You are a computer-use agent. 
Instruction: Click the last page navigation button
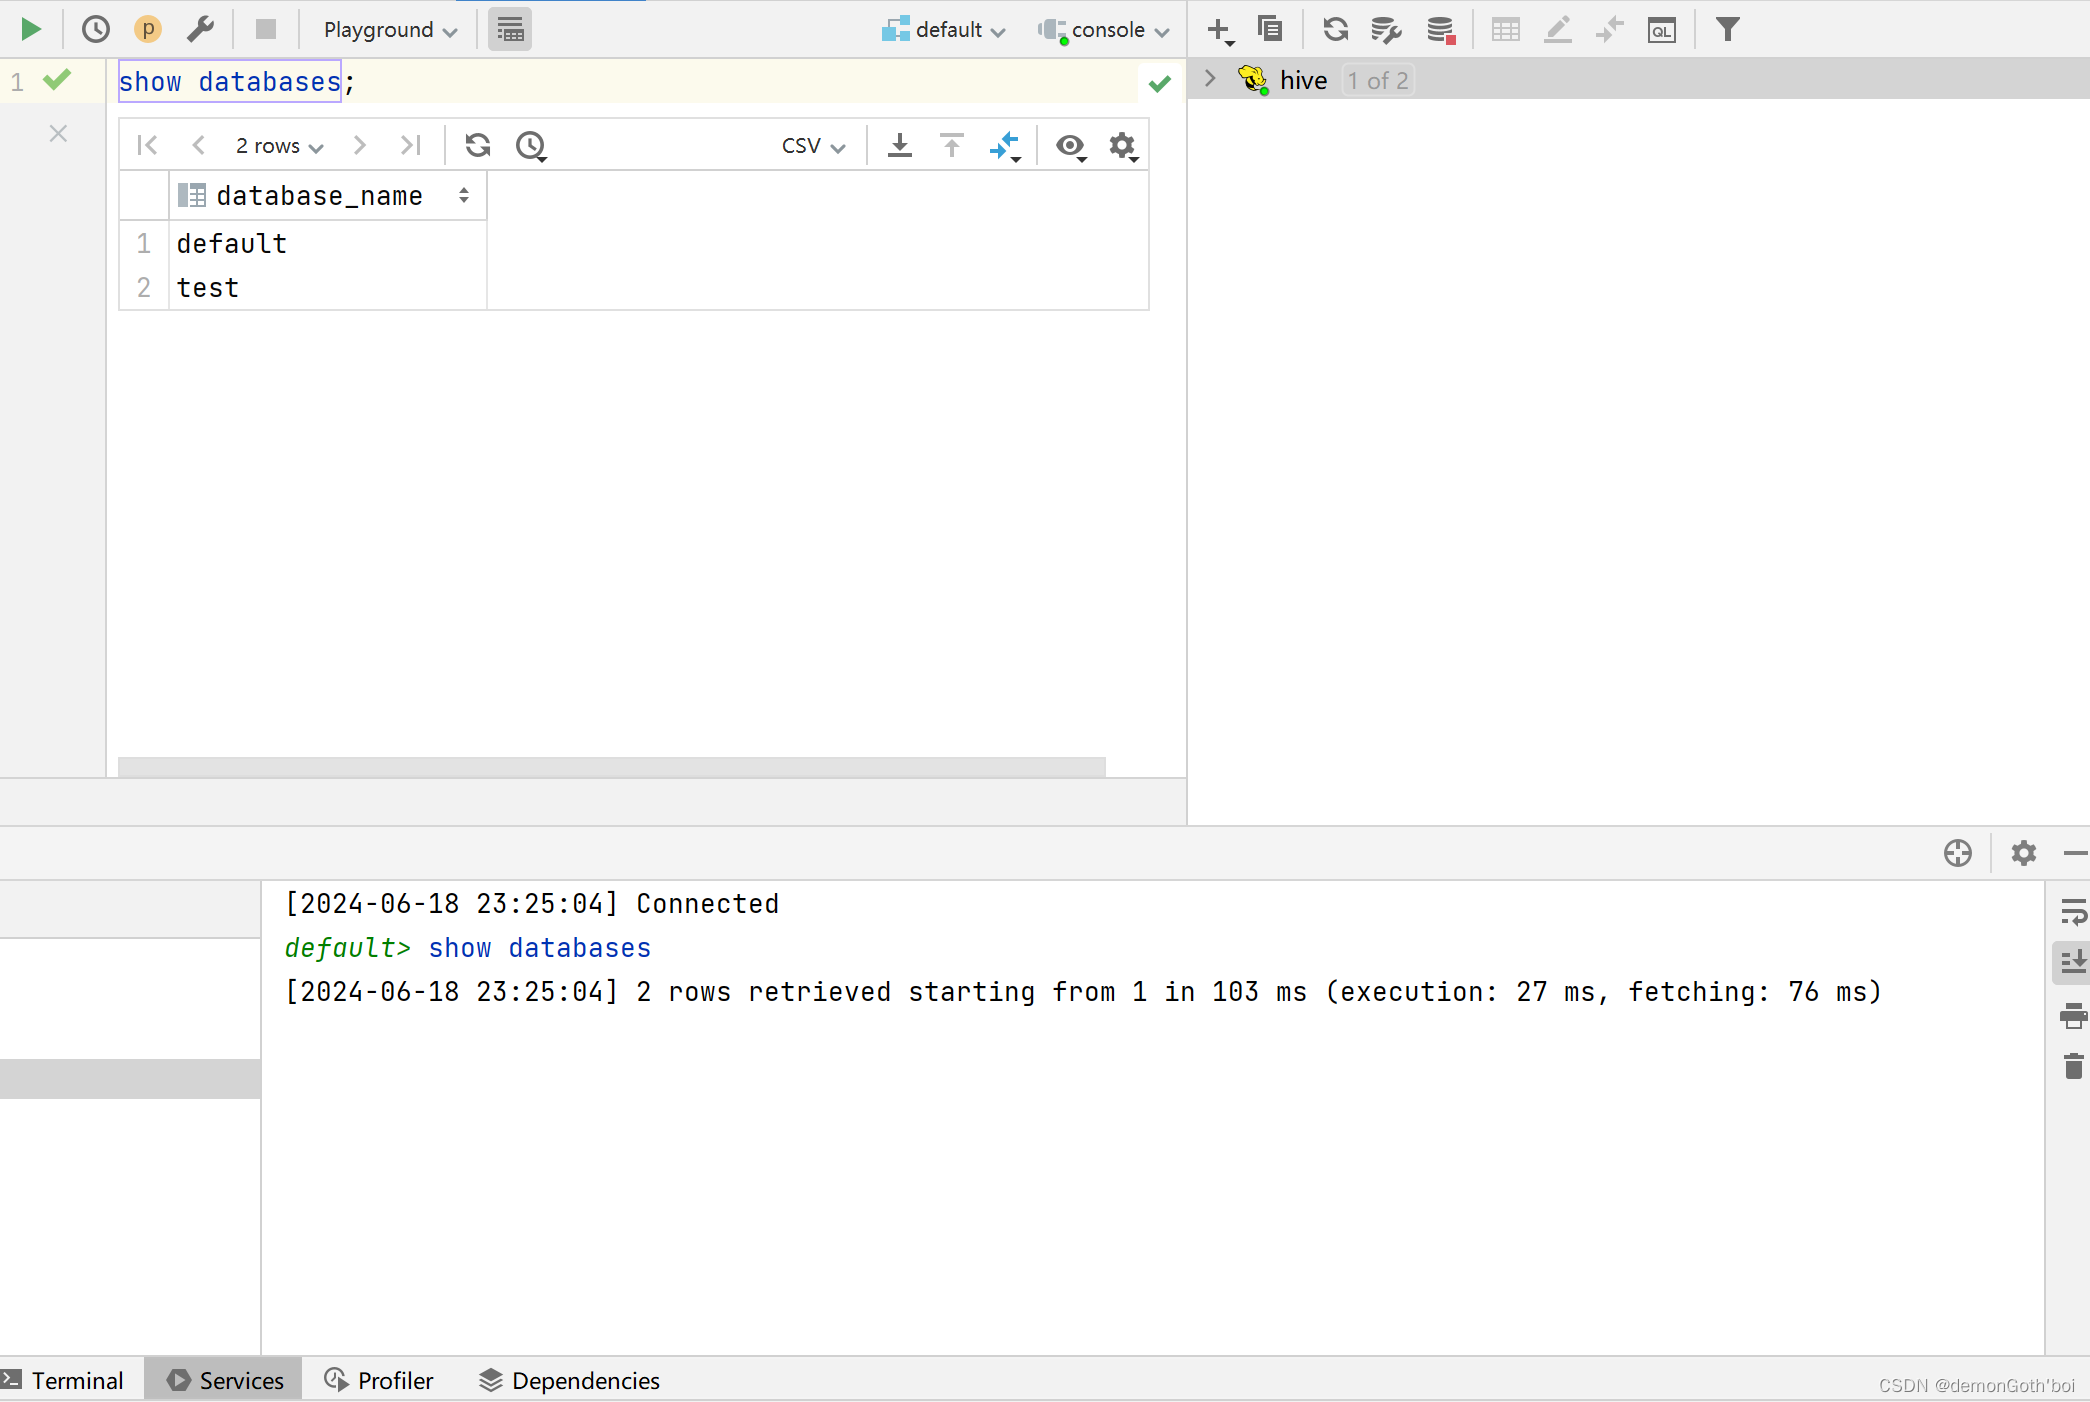[411, 146]
